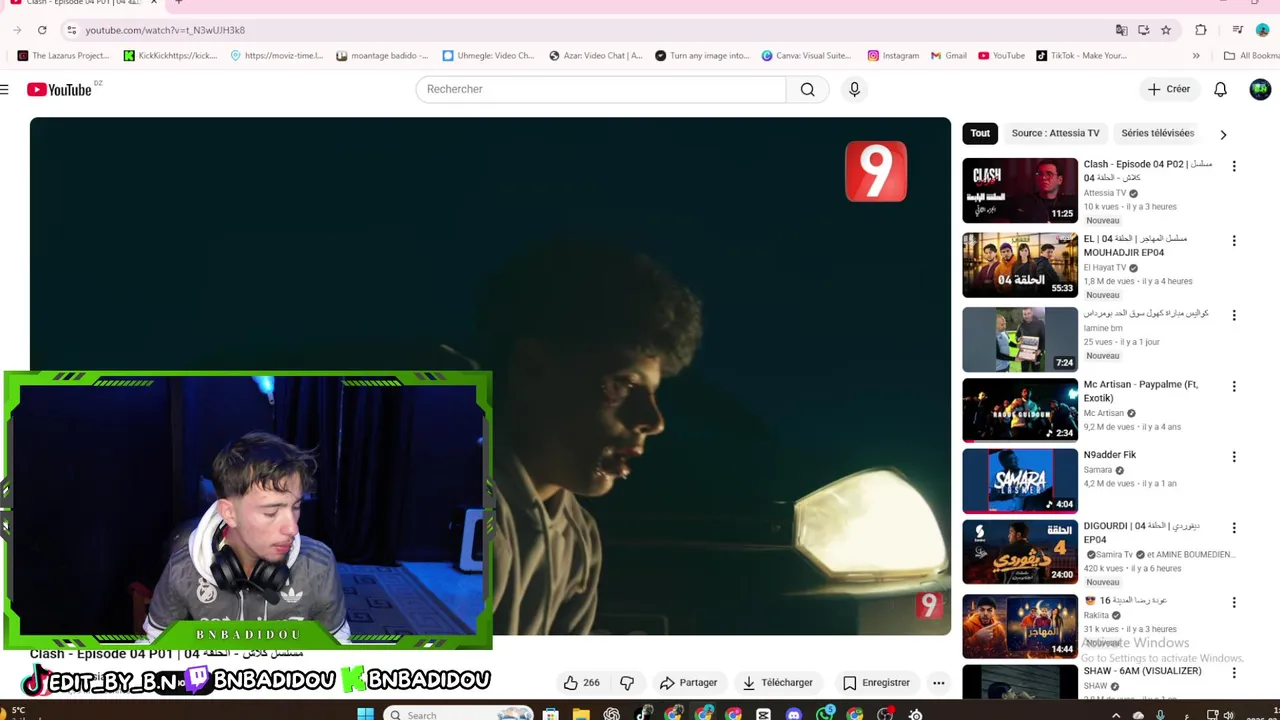Open Discord from the taskbar

[x=794, y=714]
